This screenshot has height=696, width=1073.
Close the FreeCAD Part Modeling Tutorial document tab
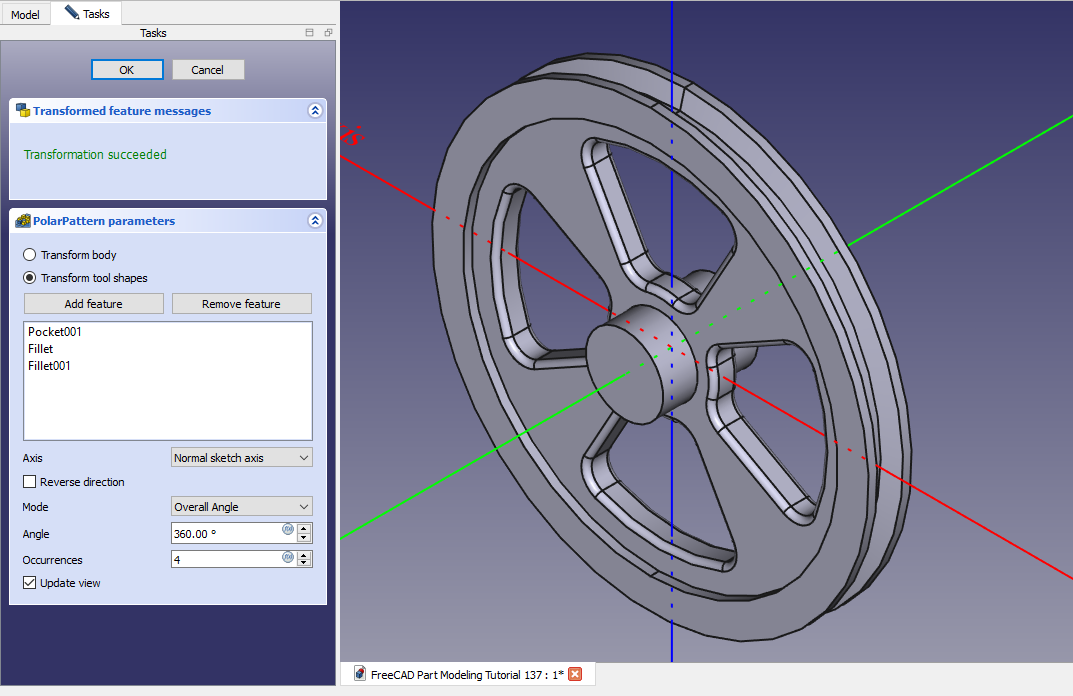click(575, 674)
